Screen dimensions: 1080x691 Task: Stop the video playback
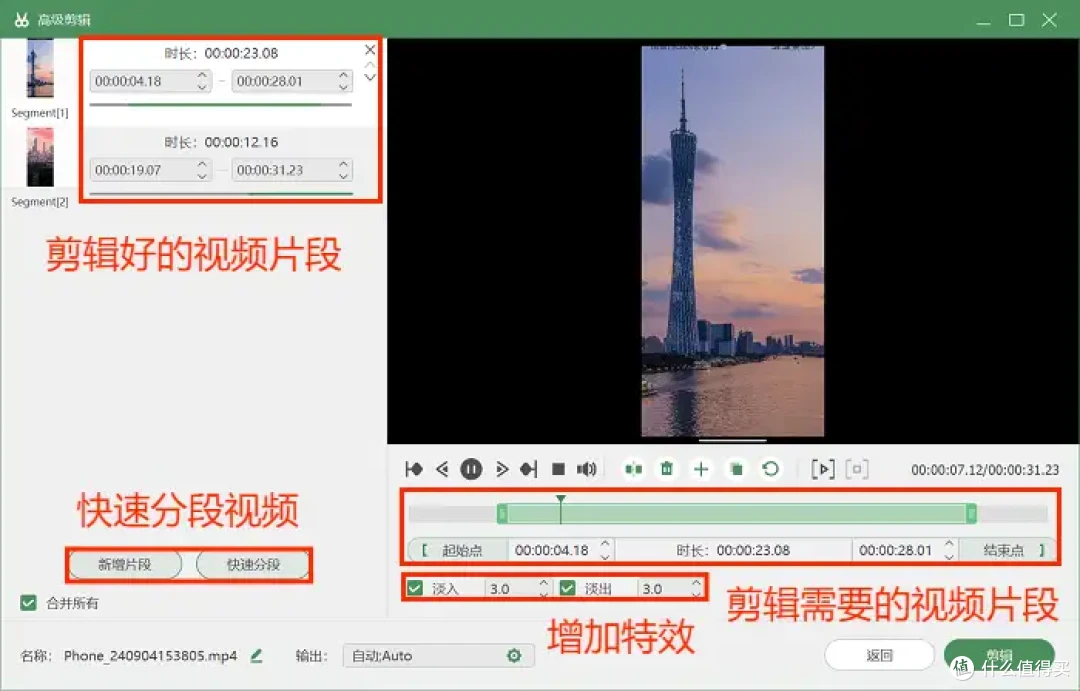559,469
